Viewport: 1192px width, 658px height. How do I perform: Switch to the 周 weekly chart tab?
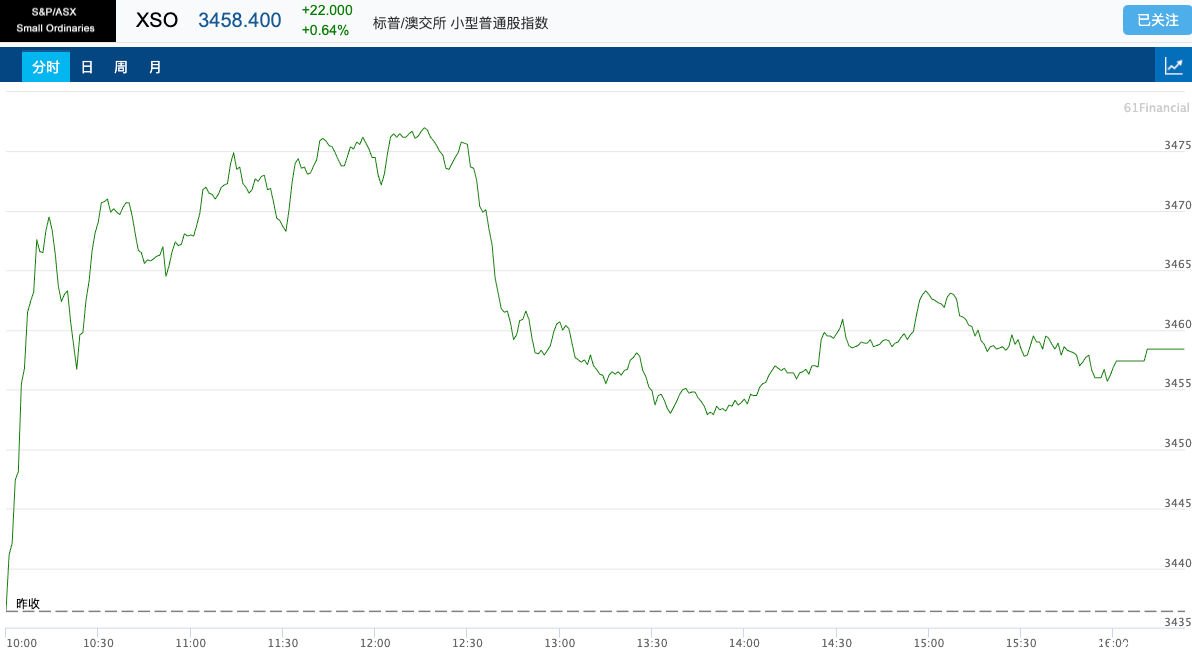pyautogui.click(x=121, y=67)
